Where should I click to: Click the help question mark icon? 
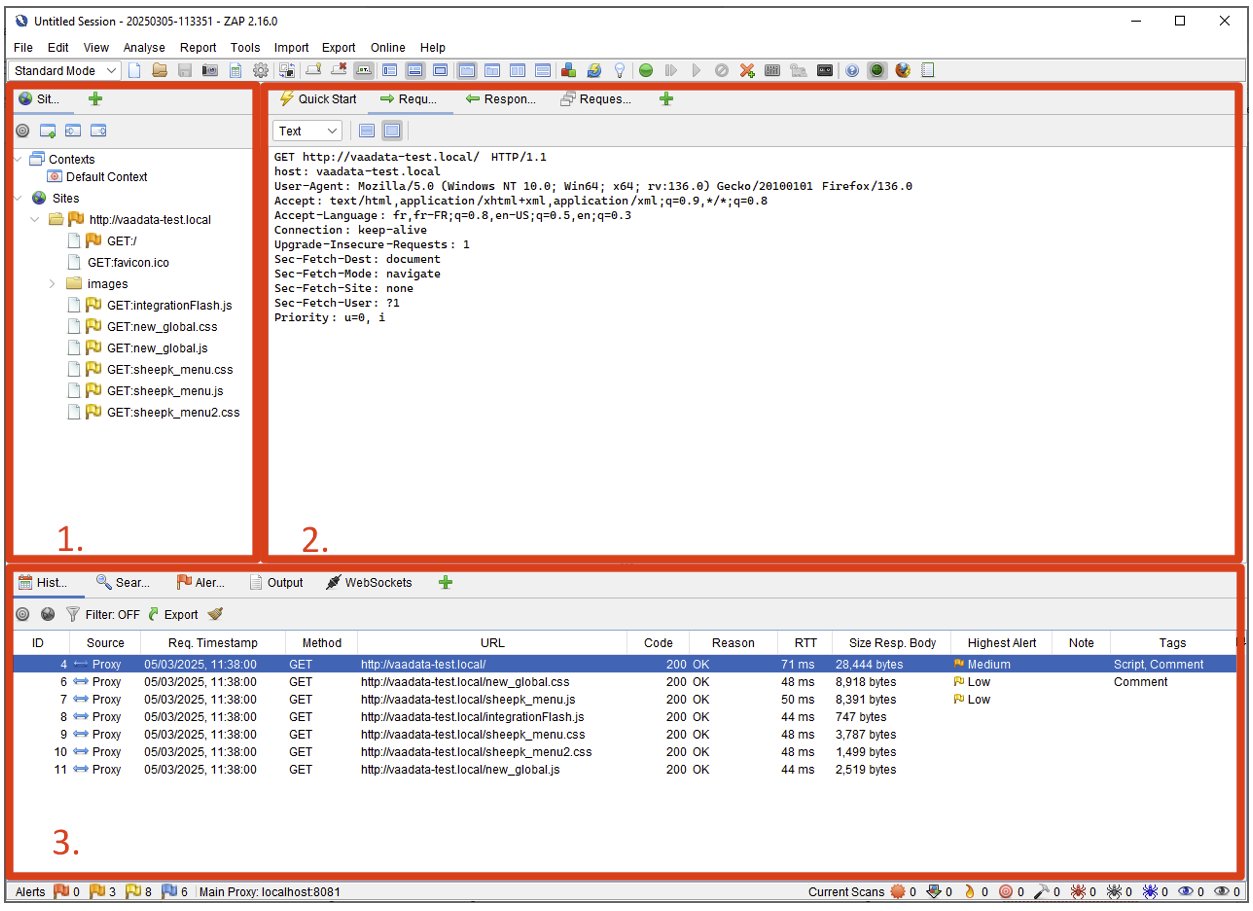[852, 71]
